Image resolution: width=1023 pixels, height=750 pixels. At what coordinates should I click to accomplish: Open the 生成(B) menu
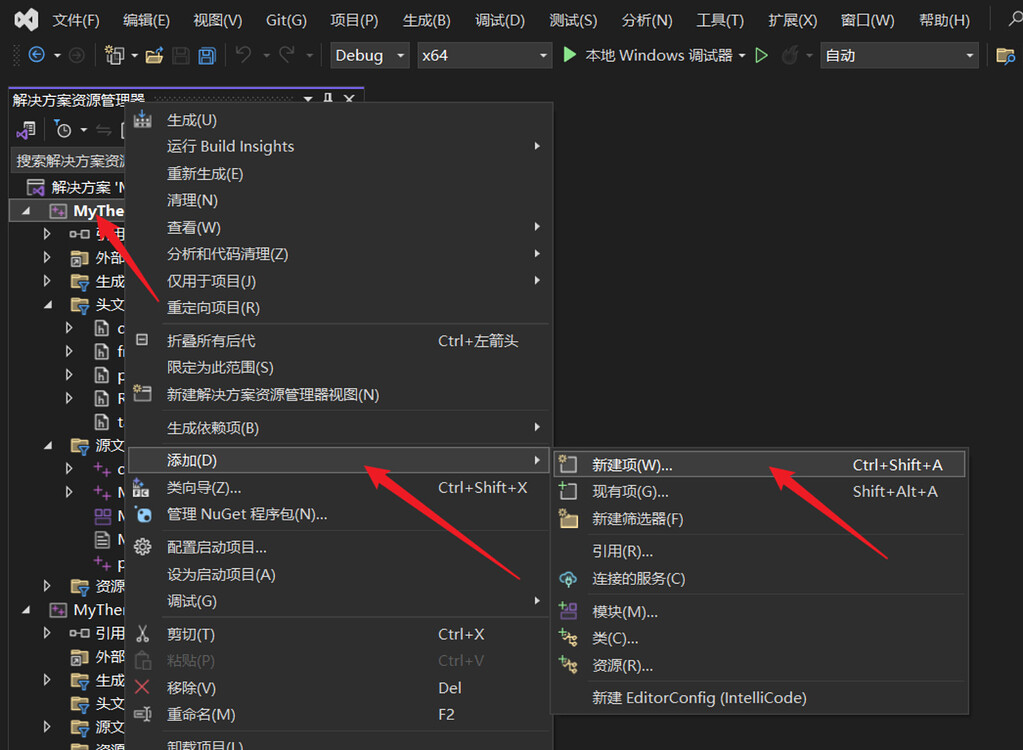426,19
